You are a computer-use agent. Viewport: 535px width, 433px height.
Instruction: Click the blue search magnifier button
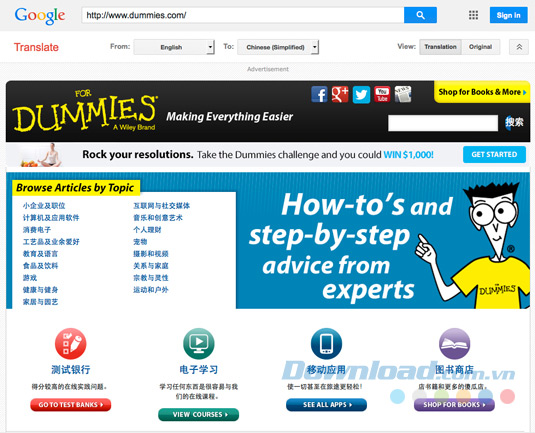pyautogui.click(x=420, y=15)
